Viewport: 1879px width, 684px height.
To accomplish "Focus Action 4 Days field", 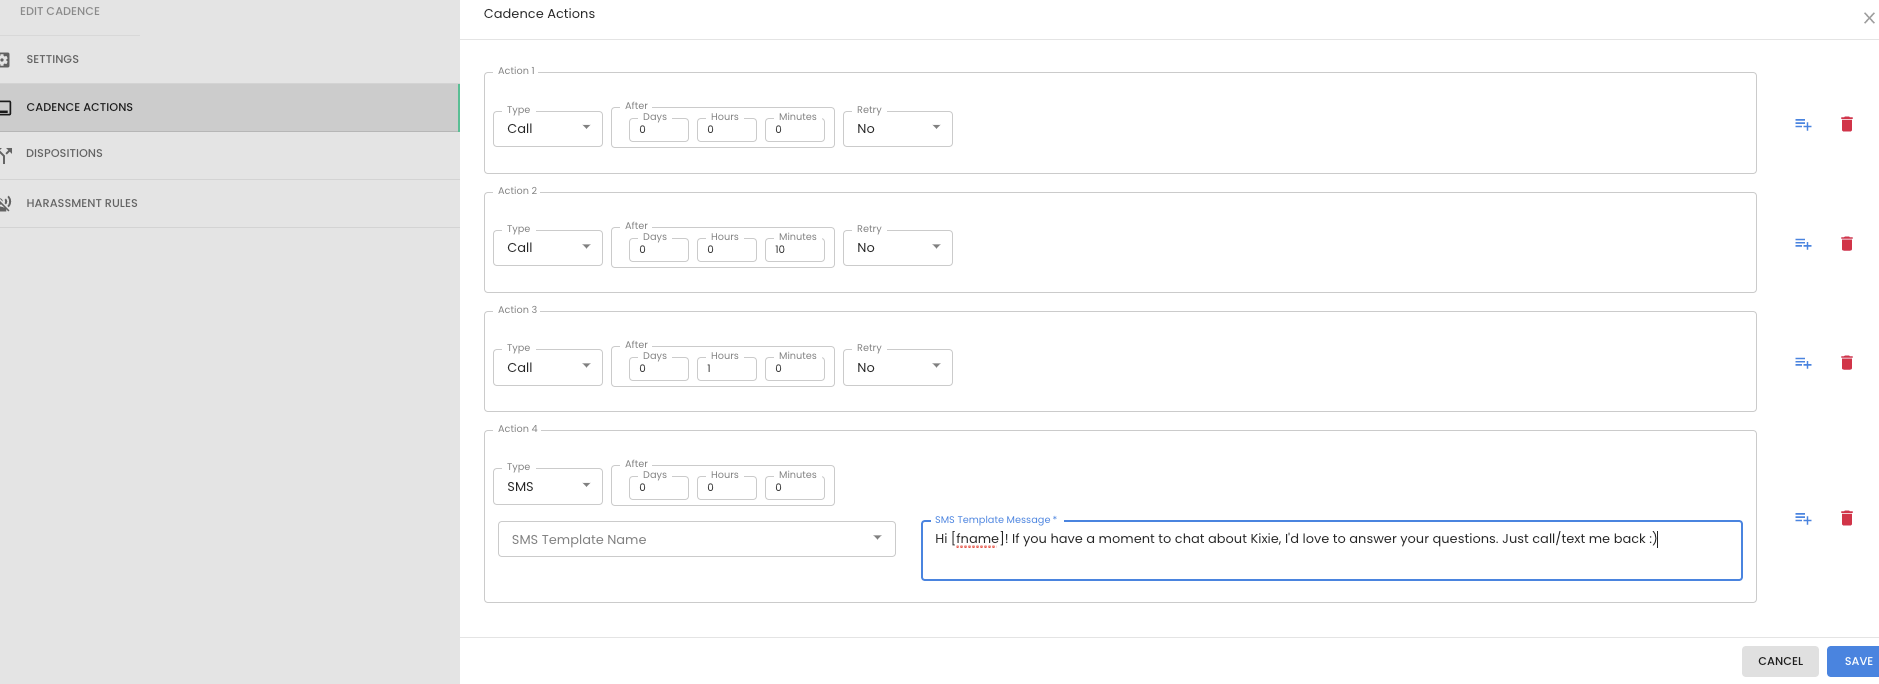I will tap(659, 488).
